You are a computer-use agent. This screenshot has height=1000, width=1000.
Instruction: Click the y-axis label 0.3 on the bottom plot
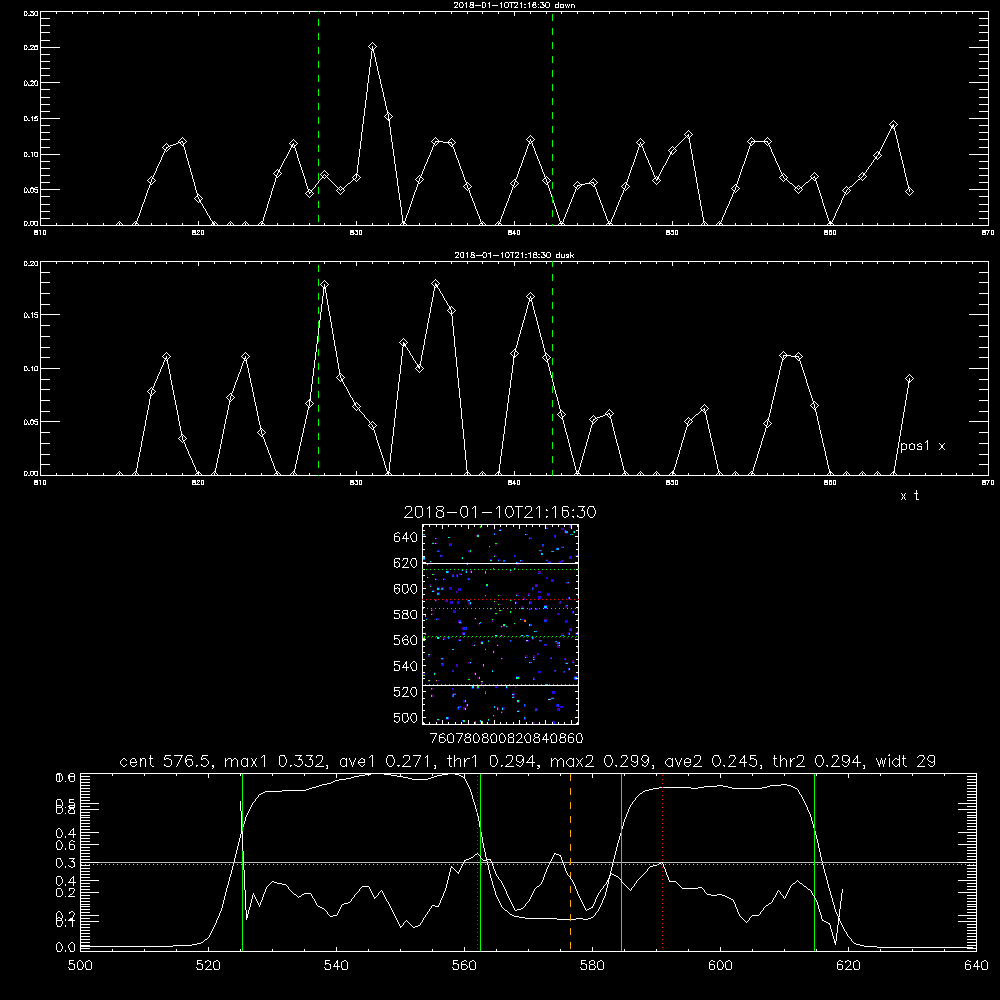point(66,863)
